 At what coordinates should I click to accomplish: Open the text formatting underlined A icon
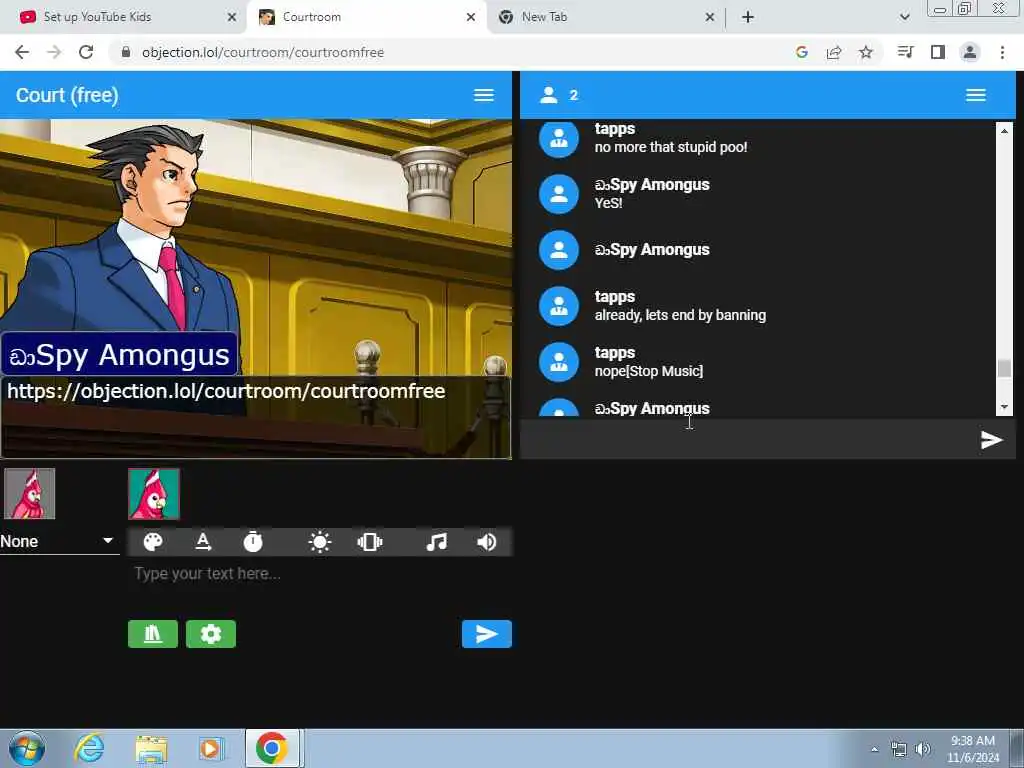[203, 542]
